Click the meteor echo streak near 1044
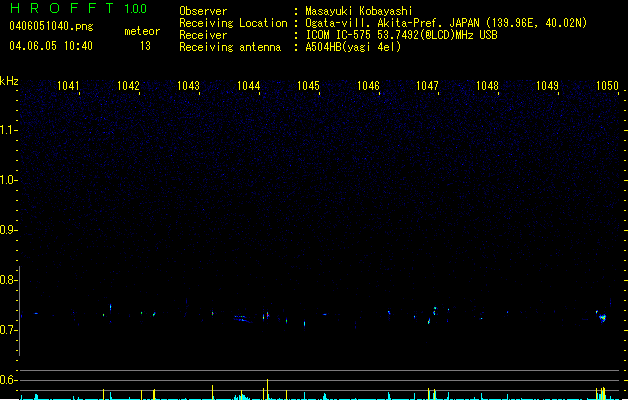 [243, 319]
